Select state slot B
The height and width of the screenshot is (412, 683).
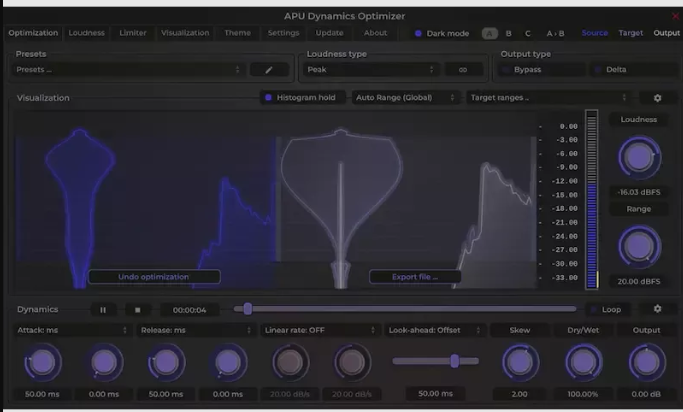tap(508, 34)
